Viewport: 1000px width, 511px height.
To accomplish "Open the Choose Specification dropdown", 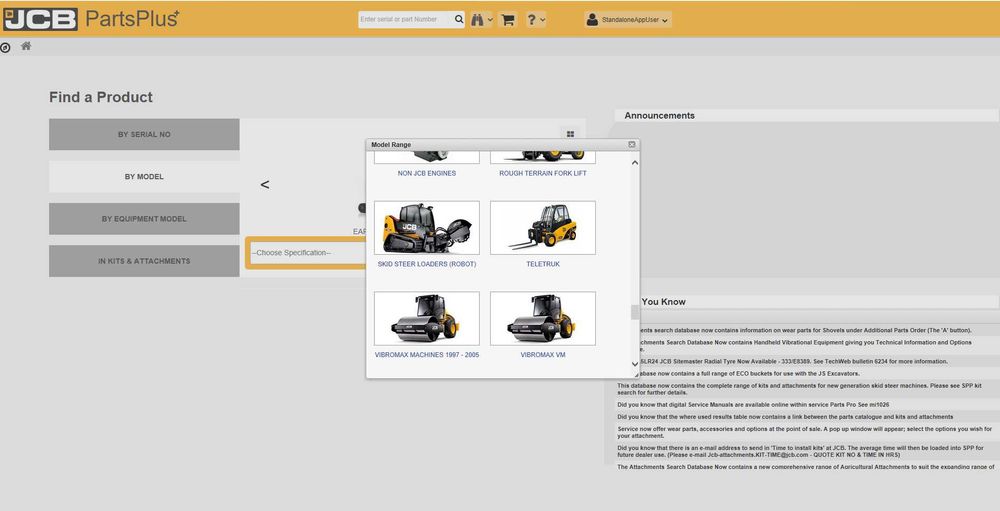I will click(307, 253).
